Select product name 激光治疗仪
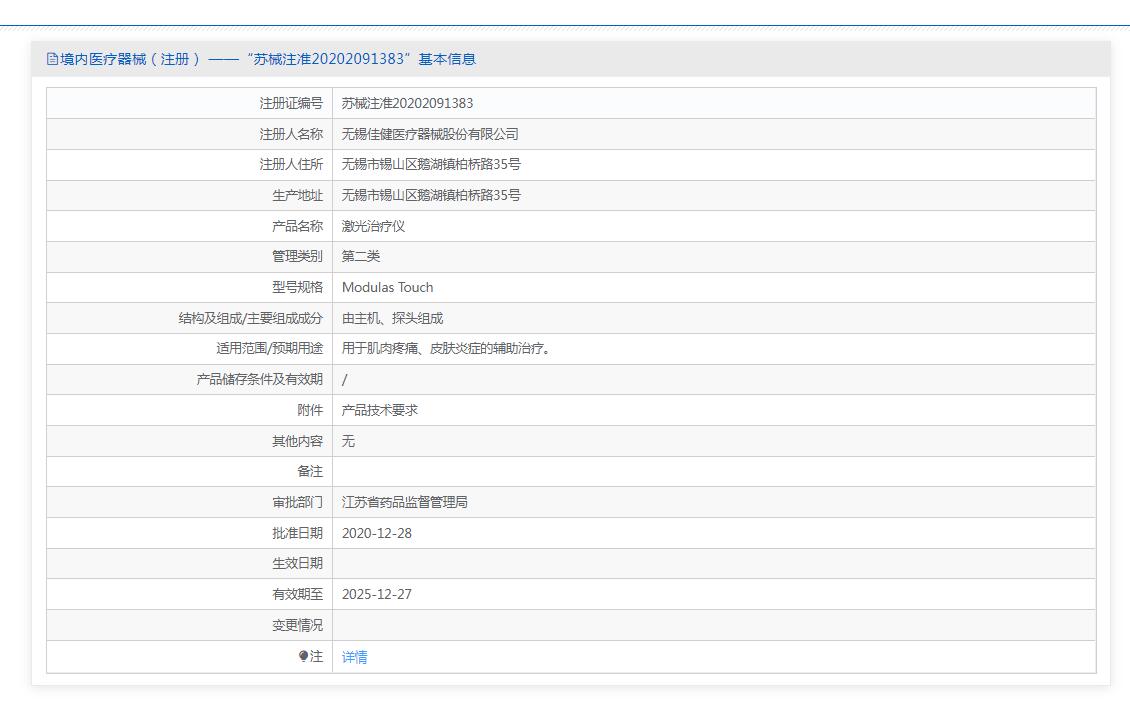1130x709 pixels. (373, 226)
